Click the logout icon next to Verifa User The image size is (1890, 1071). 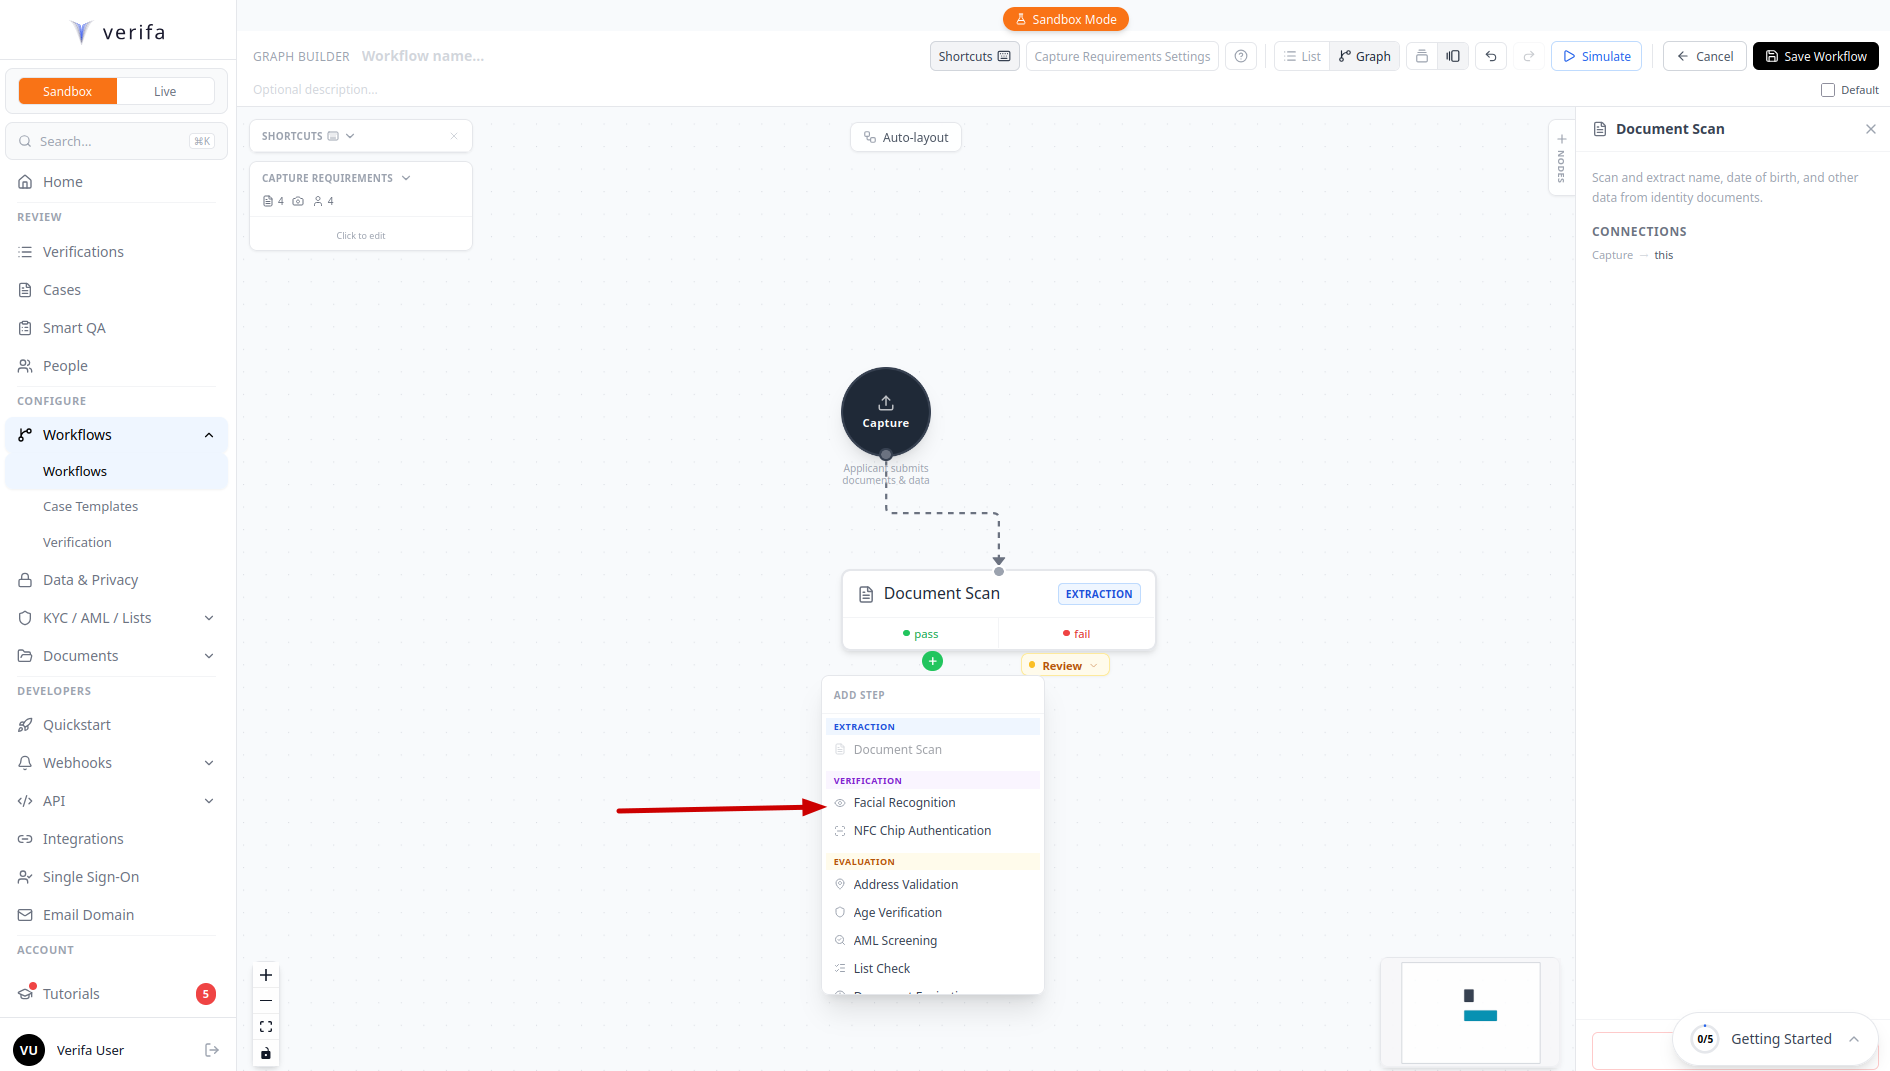211,1049
